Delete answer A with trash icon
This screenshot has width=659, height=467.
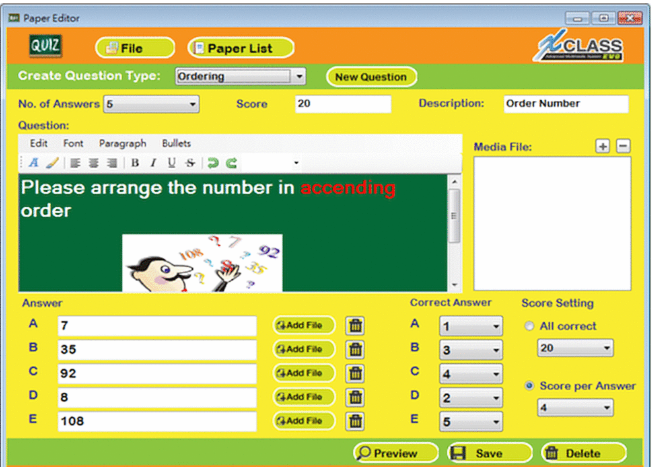pyautogui.click(x=355, y=325)
